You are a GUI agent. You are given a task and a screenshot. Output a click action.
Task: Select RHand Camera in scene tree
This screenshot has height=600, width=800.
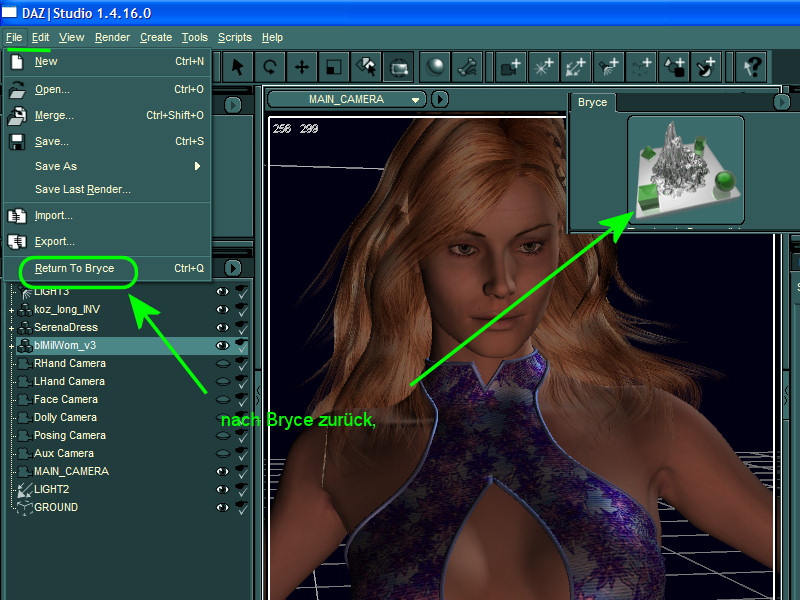(x=70, y=364)
